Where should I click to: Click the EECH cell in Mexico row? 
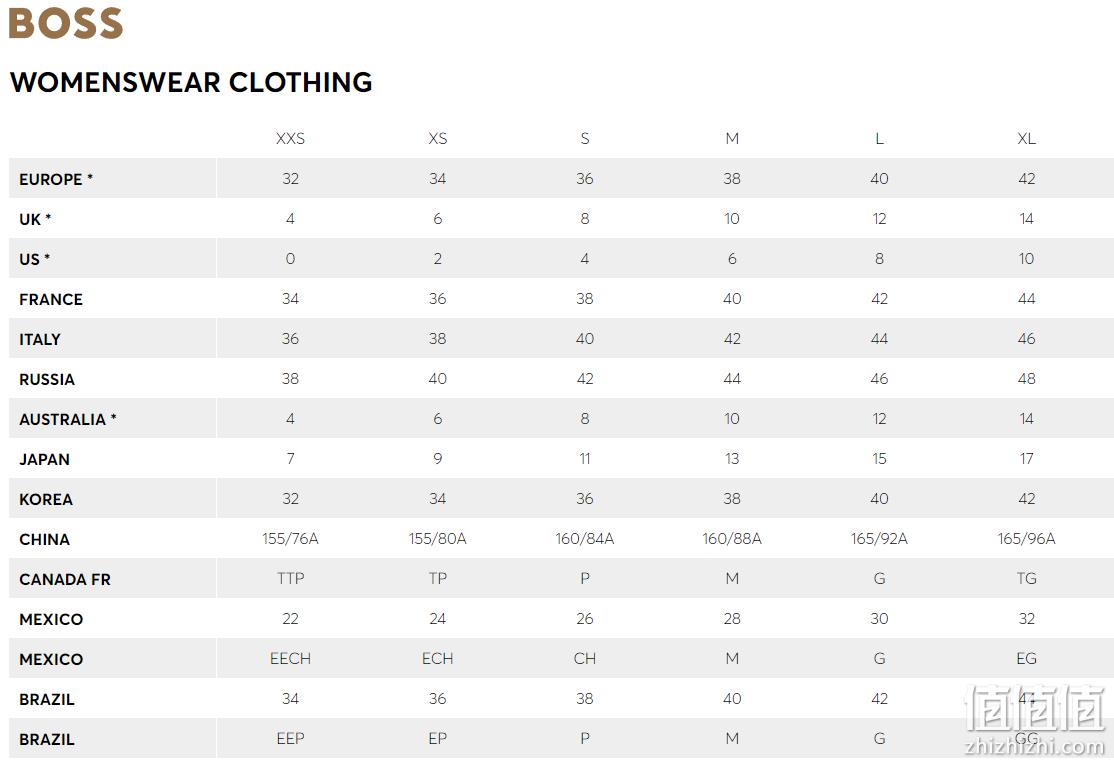[291, 659]
